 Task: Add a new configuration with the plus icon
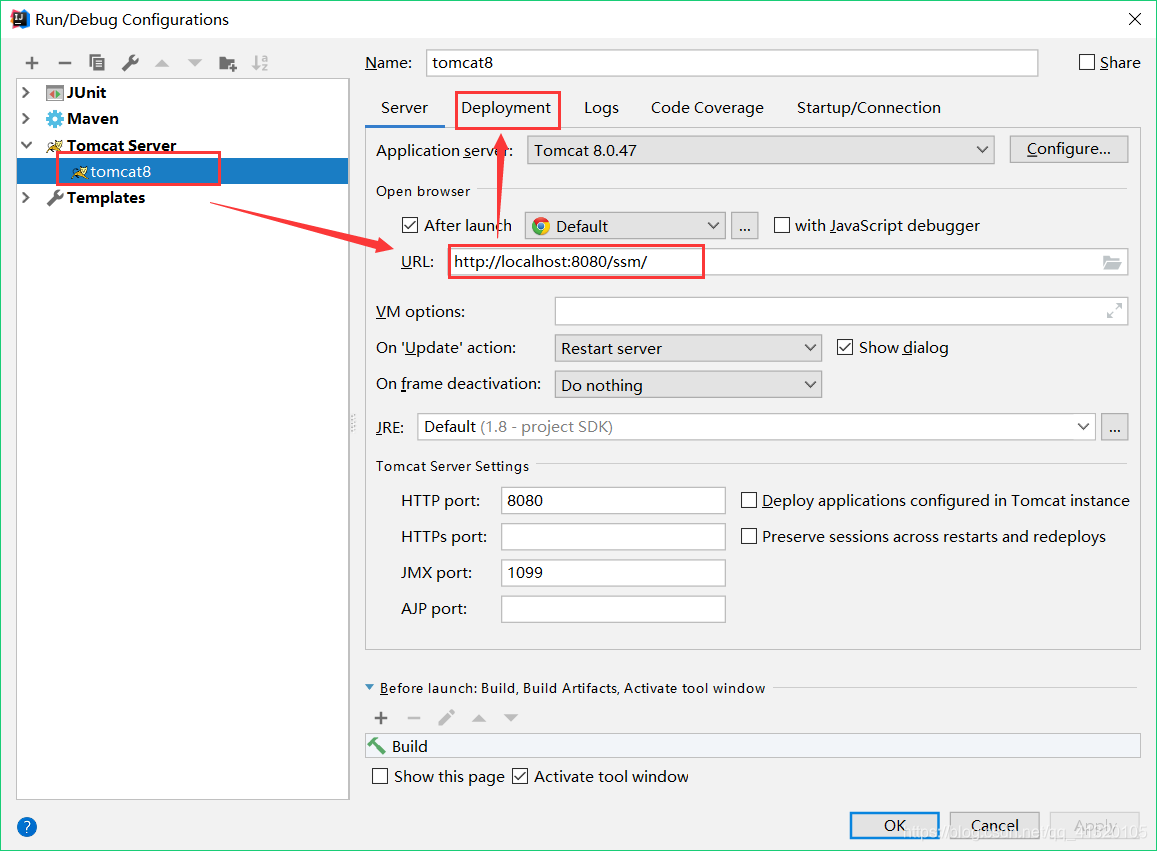click(32, 63)
